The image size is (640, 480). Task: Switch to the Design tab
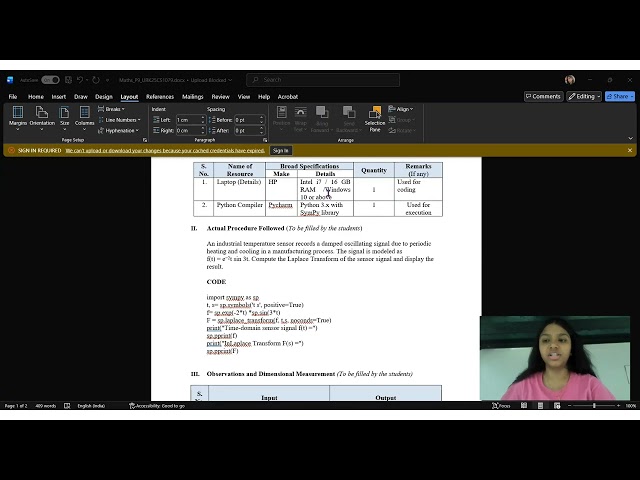tap(104, 97)
